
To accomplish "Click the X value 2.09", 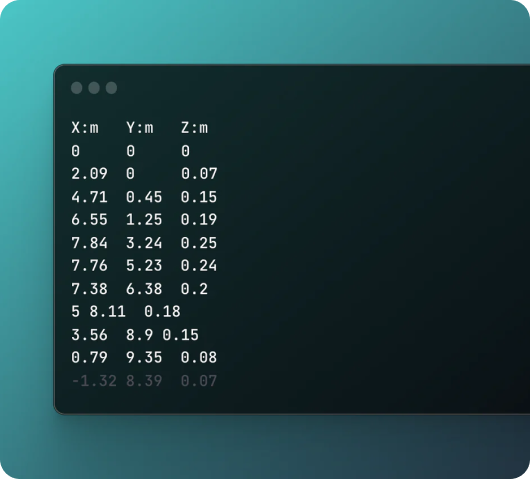I will click(89, 174).
